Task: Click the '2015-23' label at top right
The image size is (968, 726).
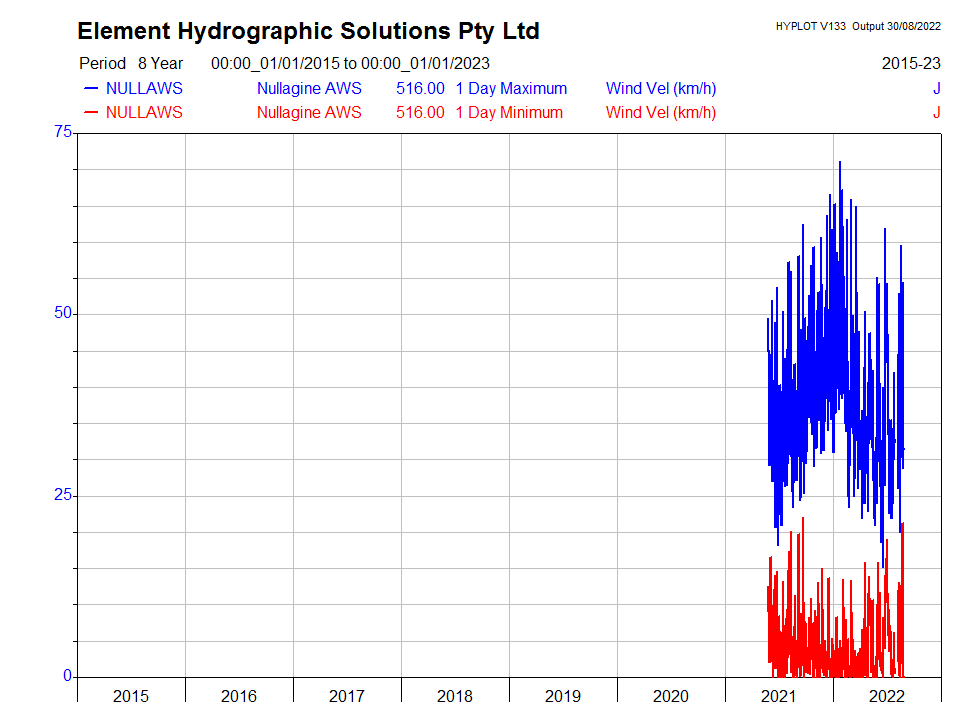Action: coord(911,63)
